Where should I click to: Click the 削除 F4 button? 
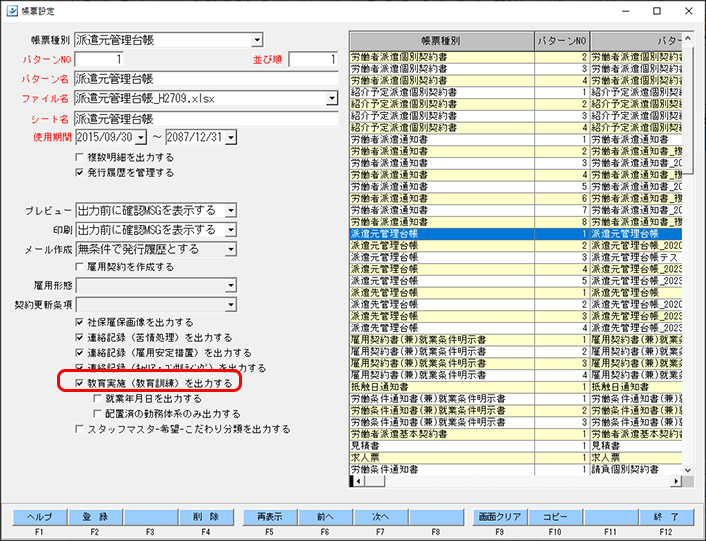click(206, 517)
